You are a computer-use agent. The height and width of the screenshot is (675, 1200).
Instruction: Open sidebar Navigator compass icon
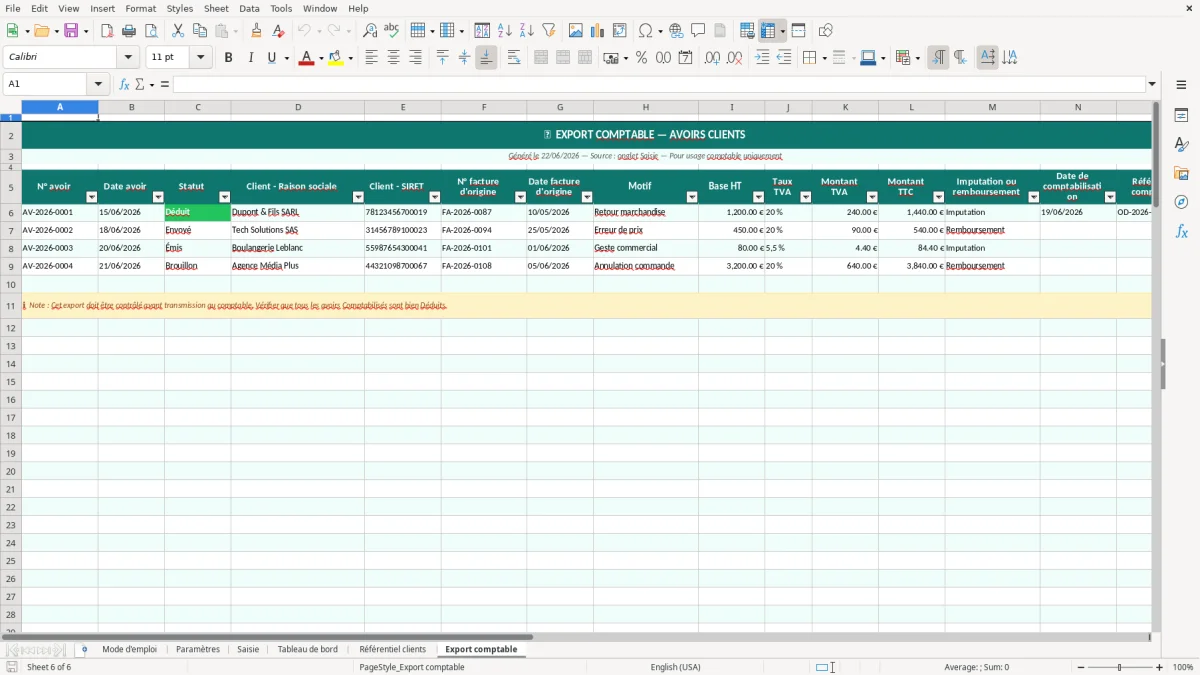click(1181, 202)
